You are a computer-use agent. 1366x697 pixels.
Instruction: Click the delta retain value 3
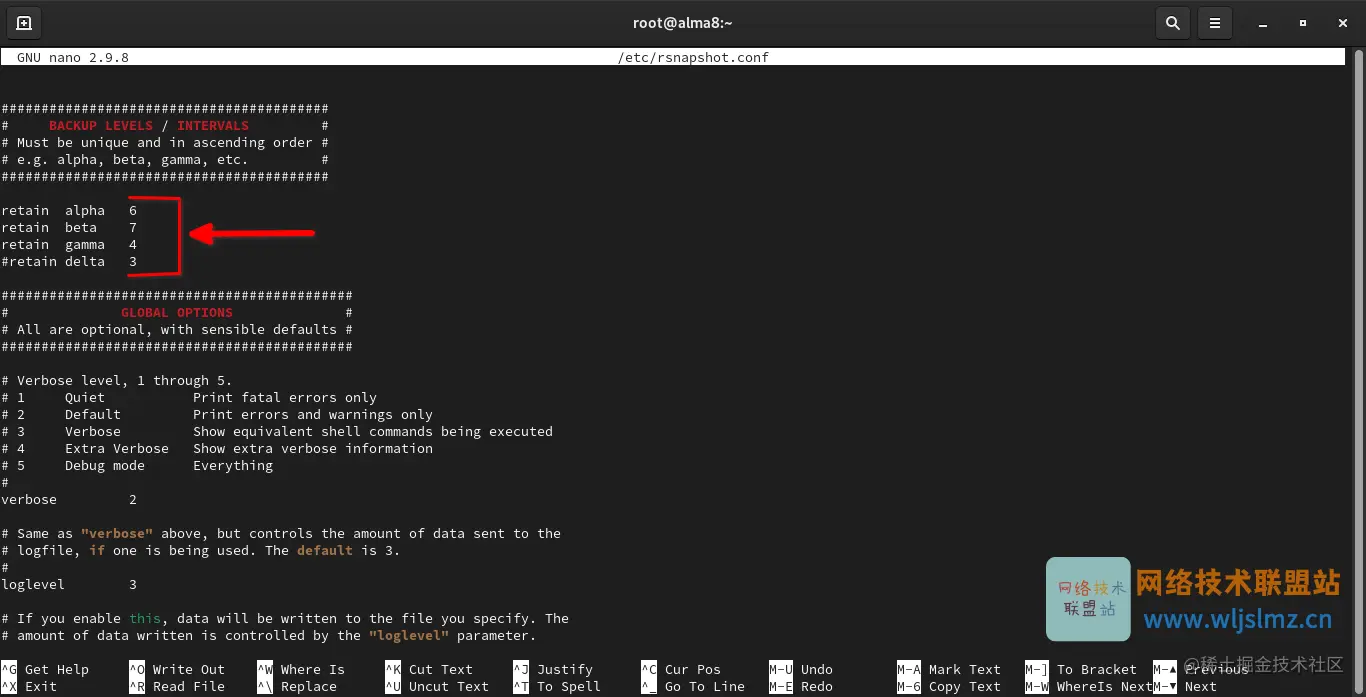(x=133, y=262)
